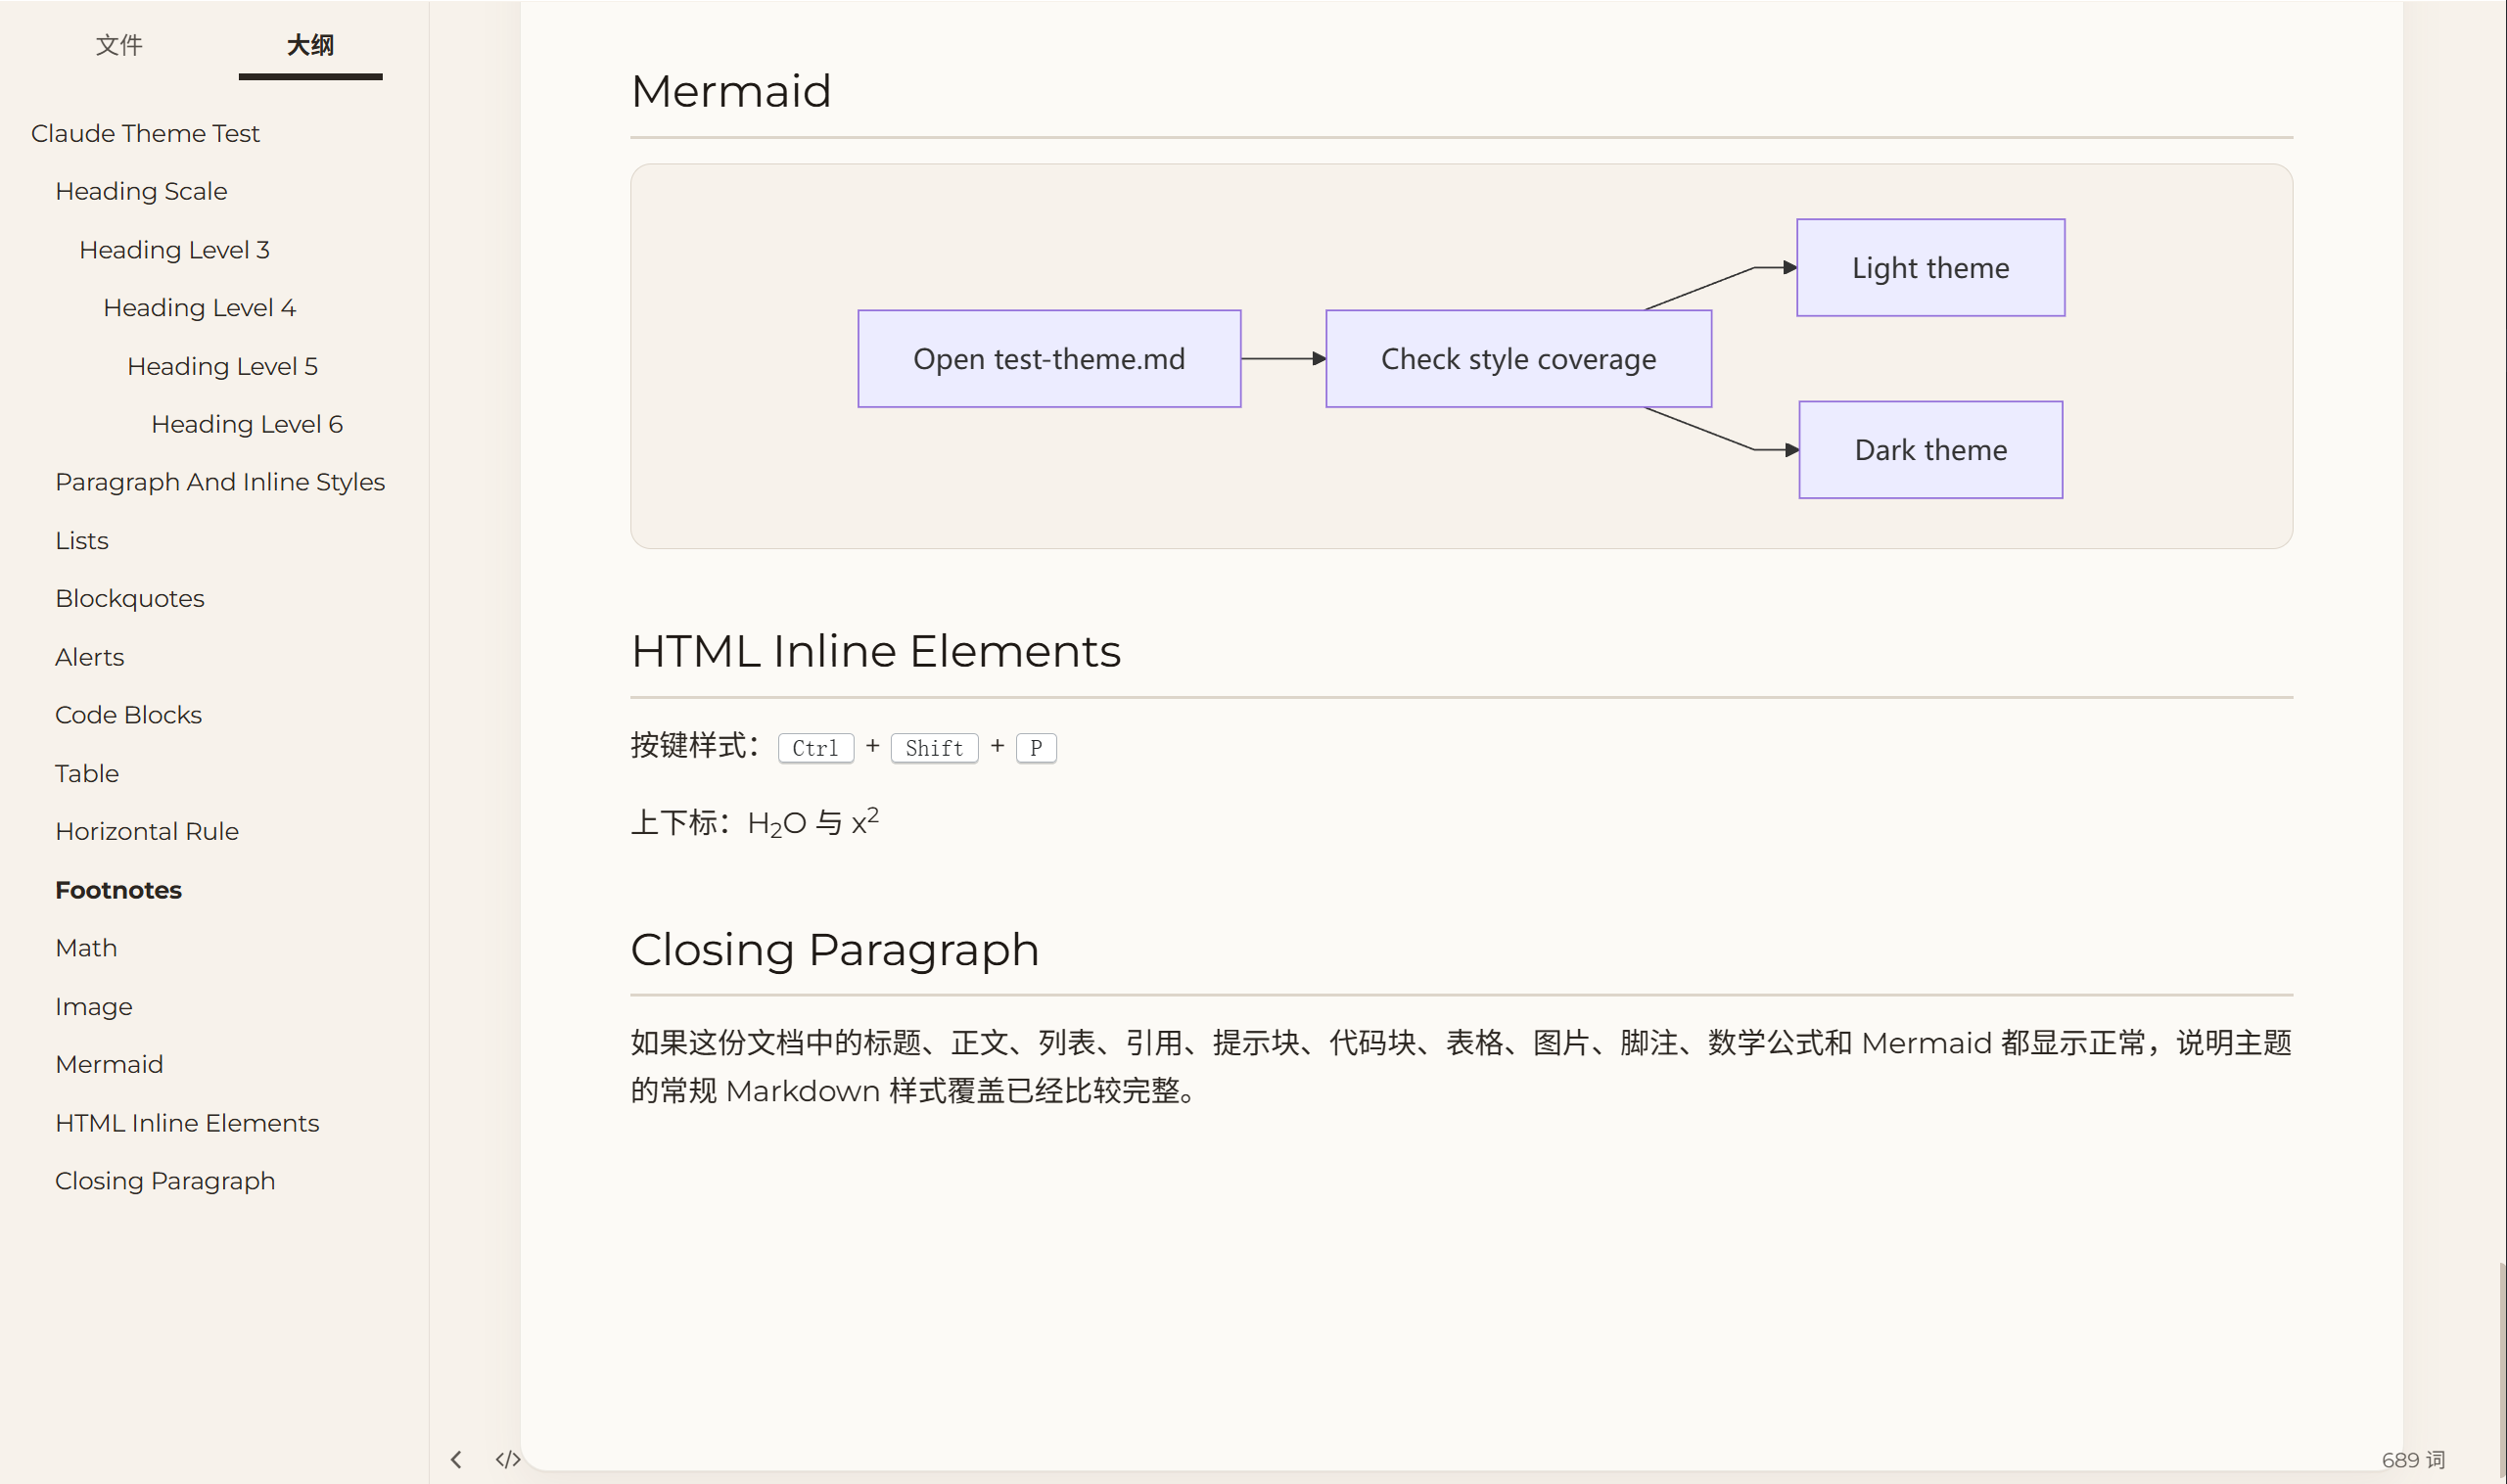The image size is (2507, 1484).
Task: Select Heading Level 6 outline item
Action: (246, 424)
